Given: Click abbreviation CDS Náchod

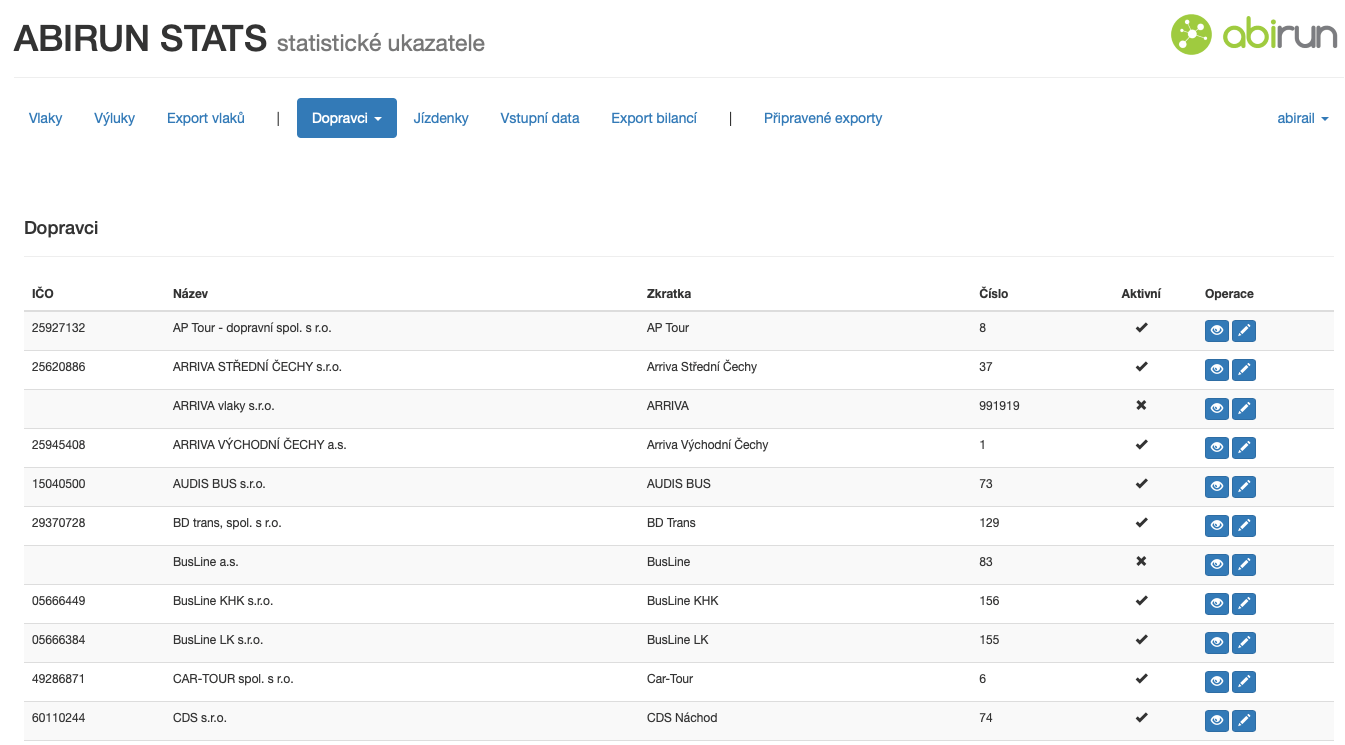Looking at the screenshot, I should coord(682,718).
